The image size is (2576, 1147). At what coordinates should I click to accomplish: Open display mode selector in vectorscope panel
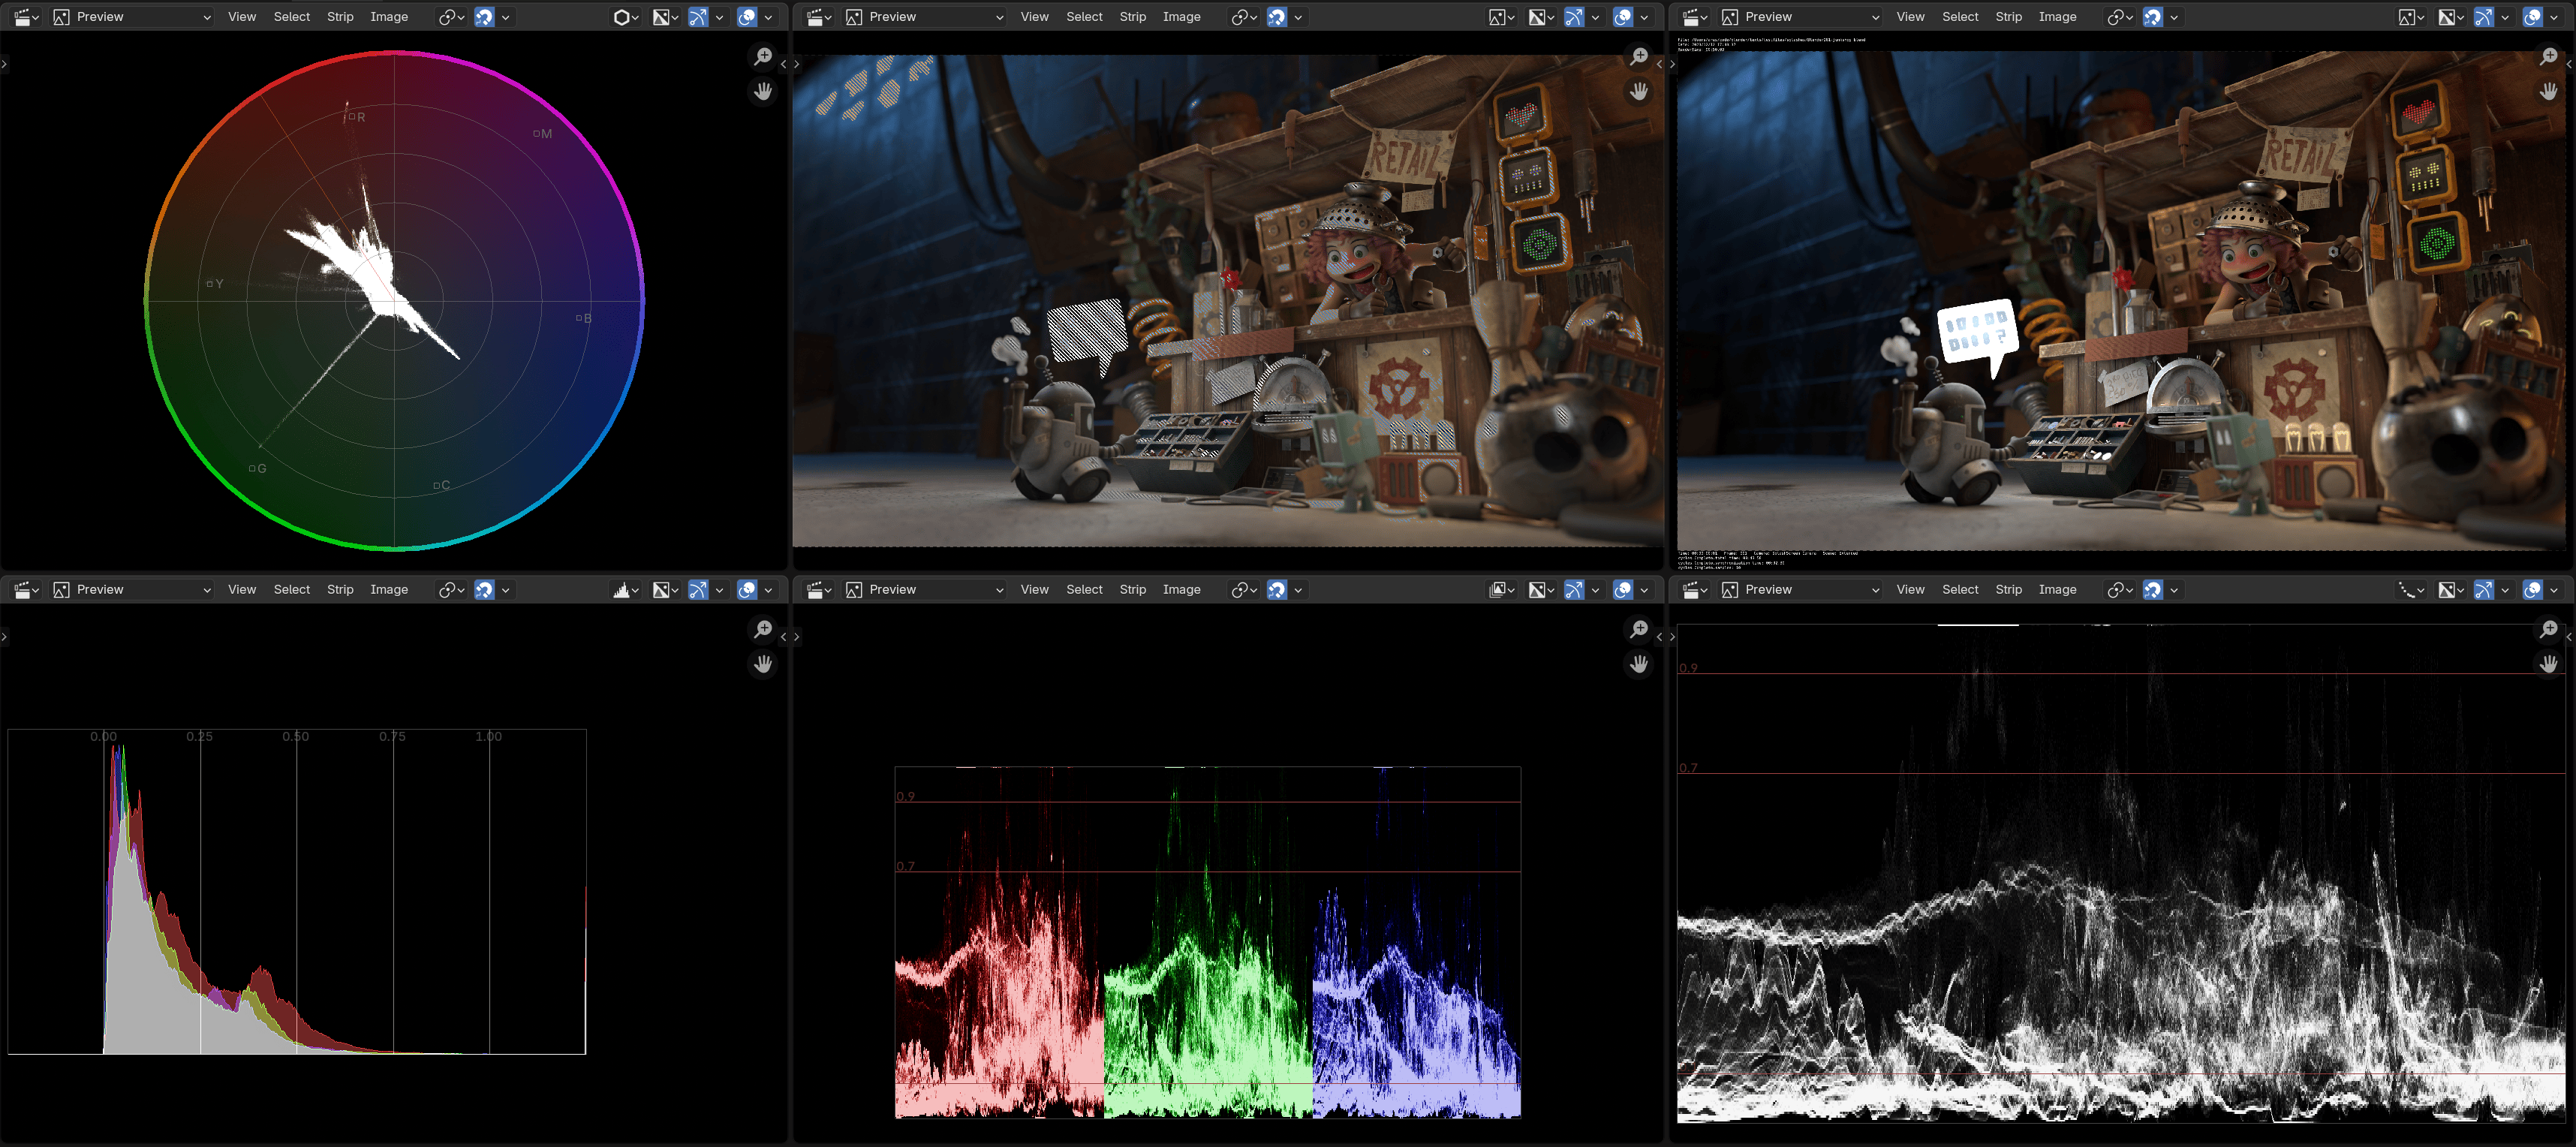click(626, 17)
